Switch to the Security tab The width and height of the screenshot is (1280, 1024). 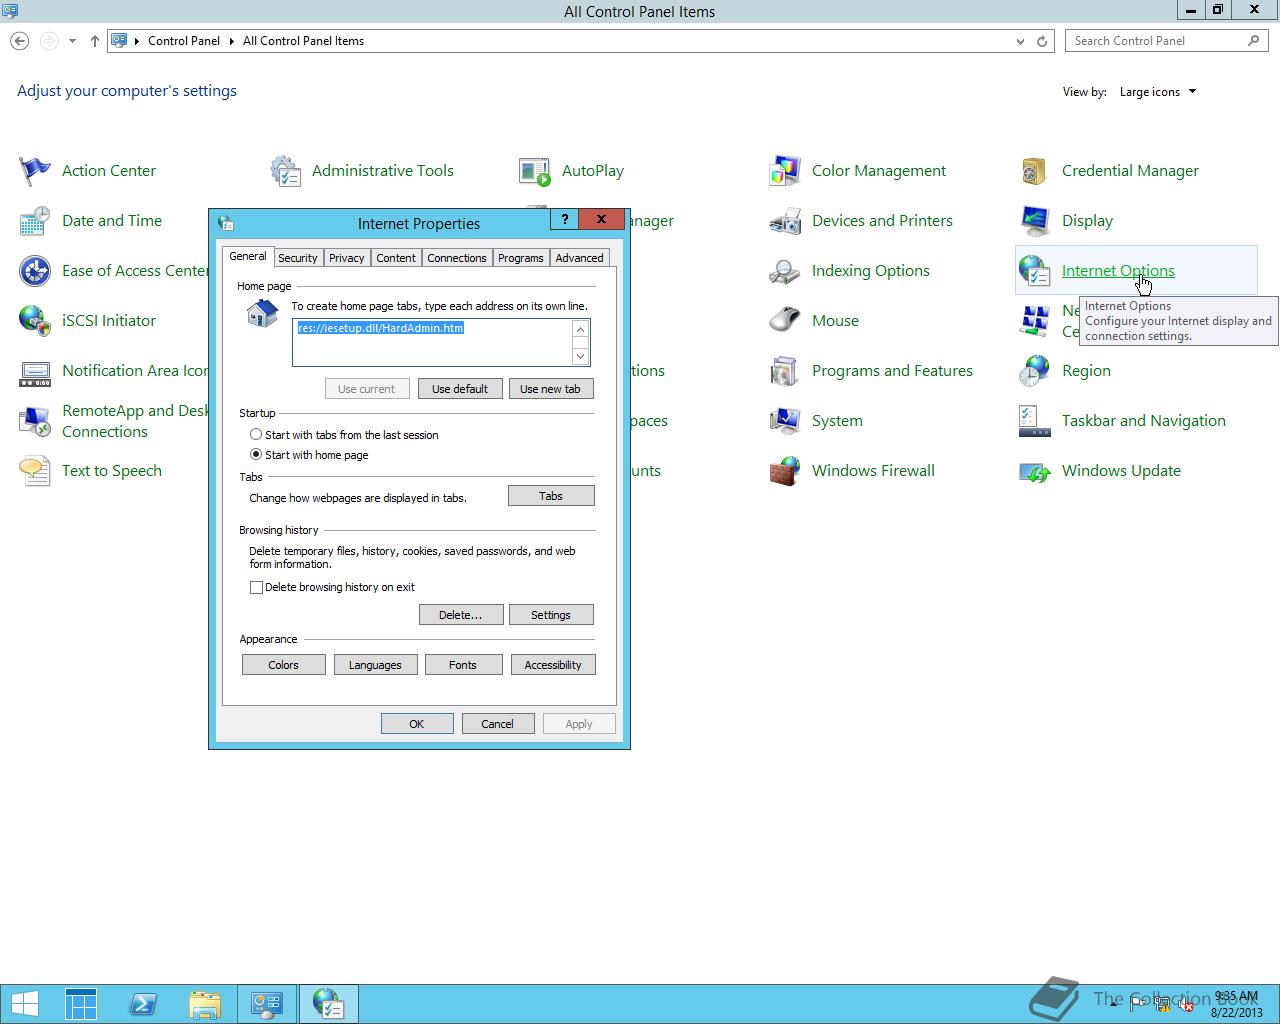[x=298, y=258]
